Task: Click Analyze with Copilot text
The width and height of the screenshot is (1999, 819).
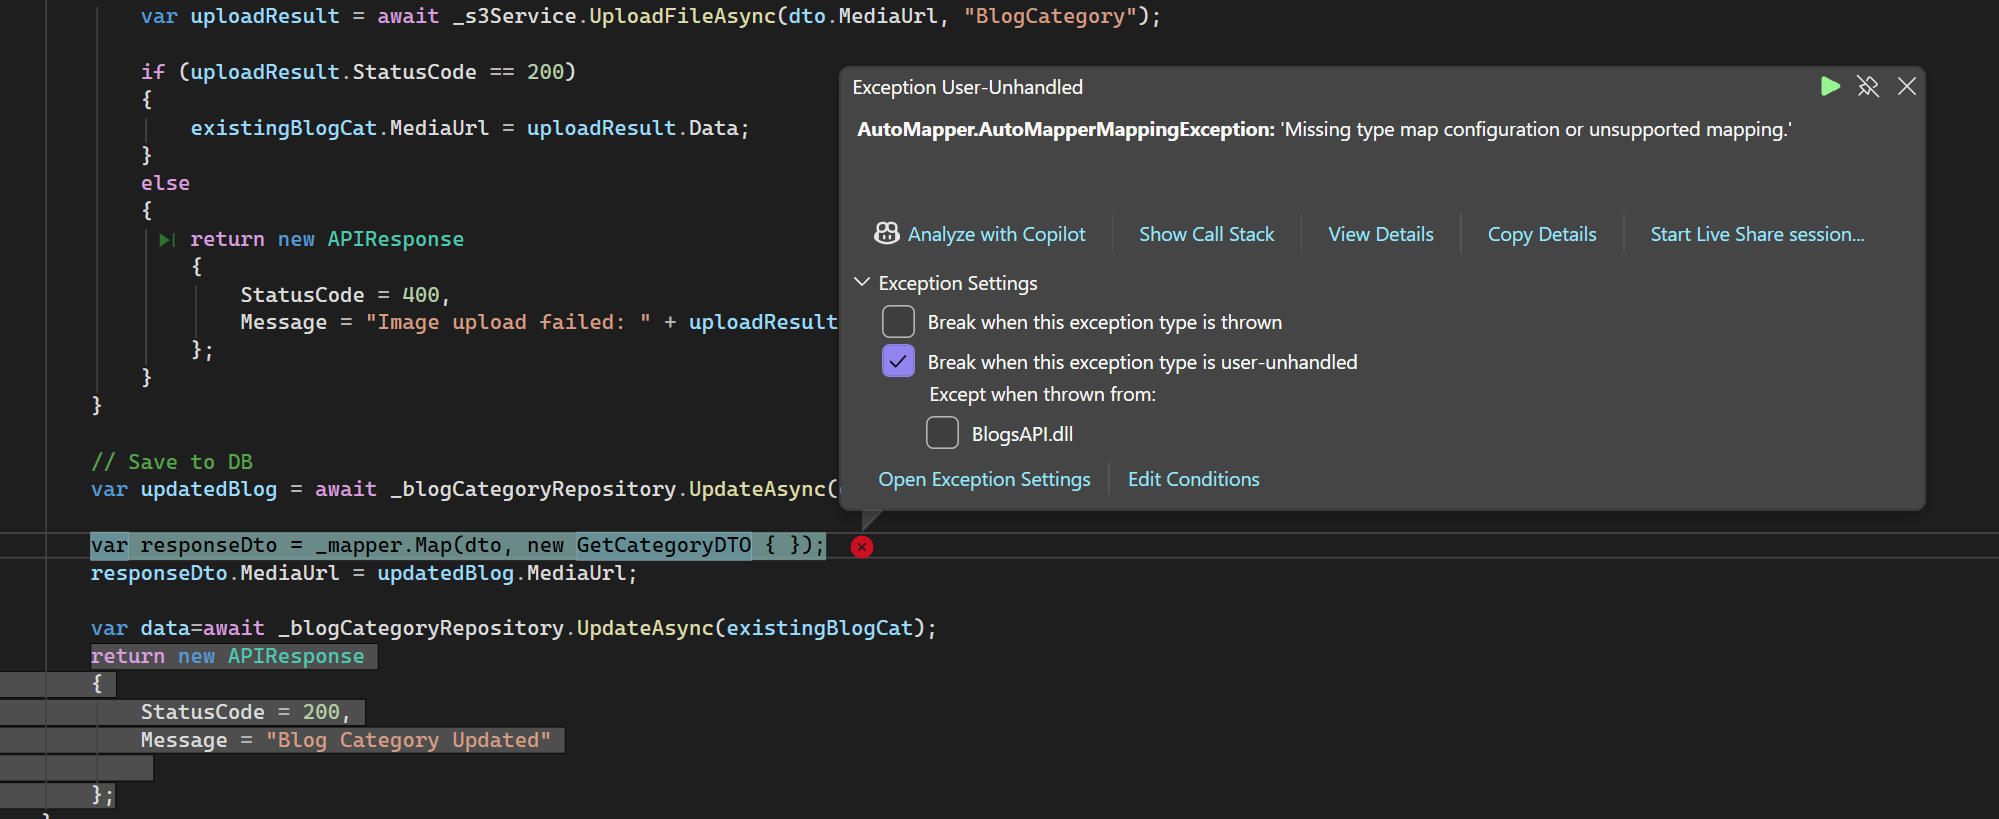Action: pyautogui.click(x=996, y=234)
